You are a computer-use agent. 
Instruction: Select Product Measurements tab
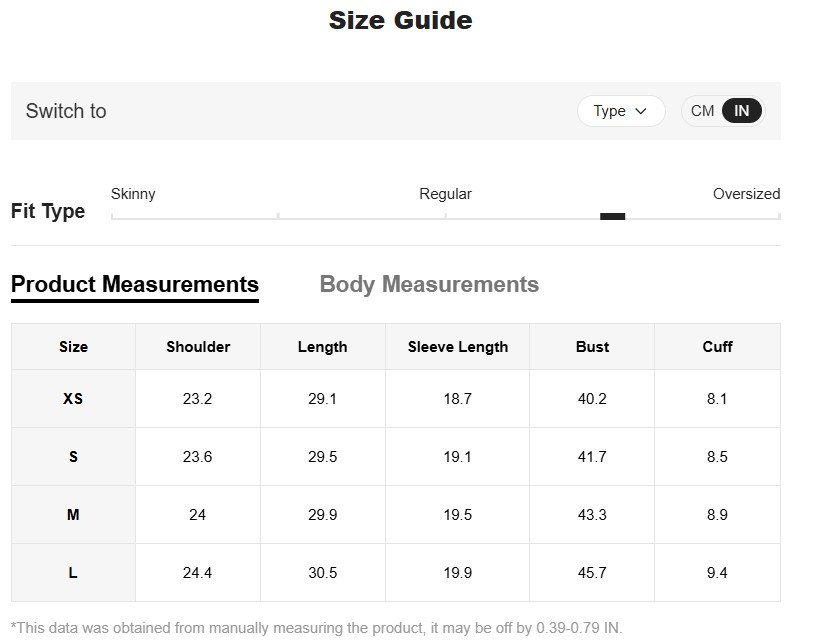tap(135, 285)
